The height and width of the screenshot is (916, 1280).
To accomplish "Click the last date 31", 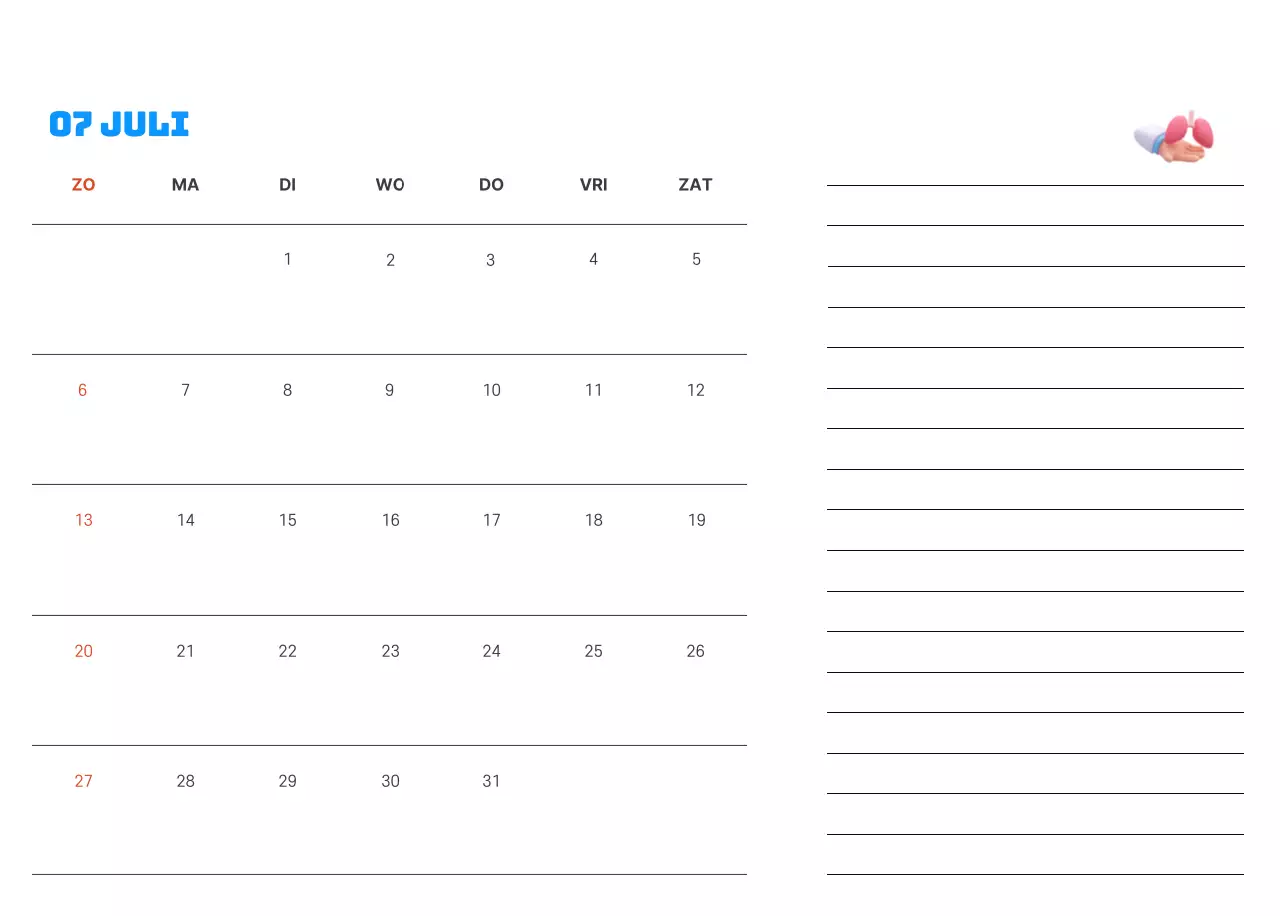I will [492, 781].
